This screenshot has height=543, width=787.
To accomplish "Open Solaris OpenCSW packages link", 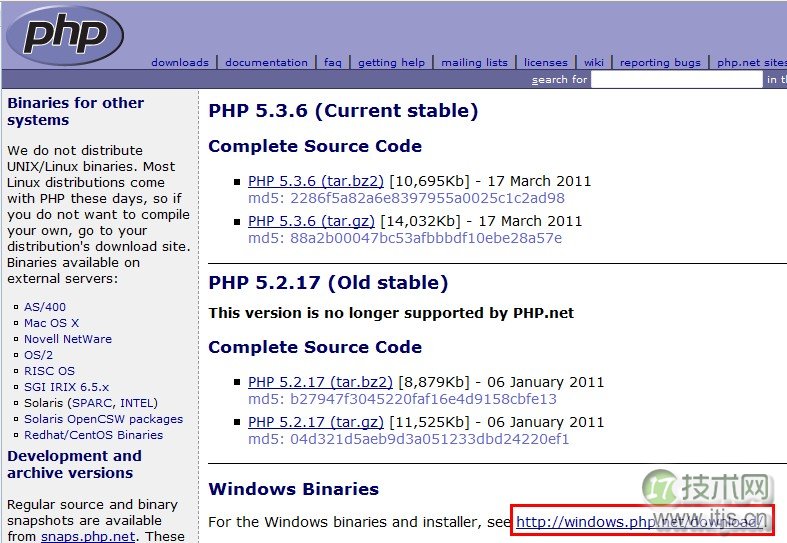I will pyautogui.click(x=103, y=420).
